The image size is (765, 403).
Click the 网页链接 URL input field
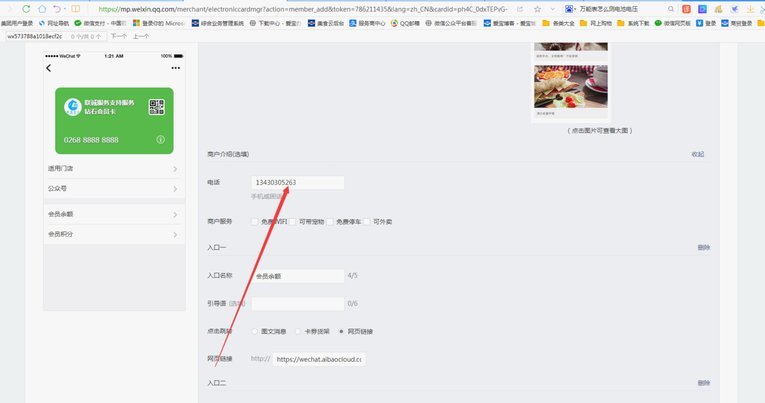coord(319,359)
